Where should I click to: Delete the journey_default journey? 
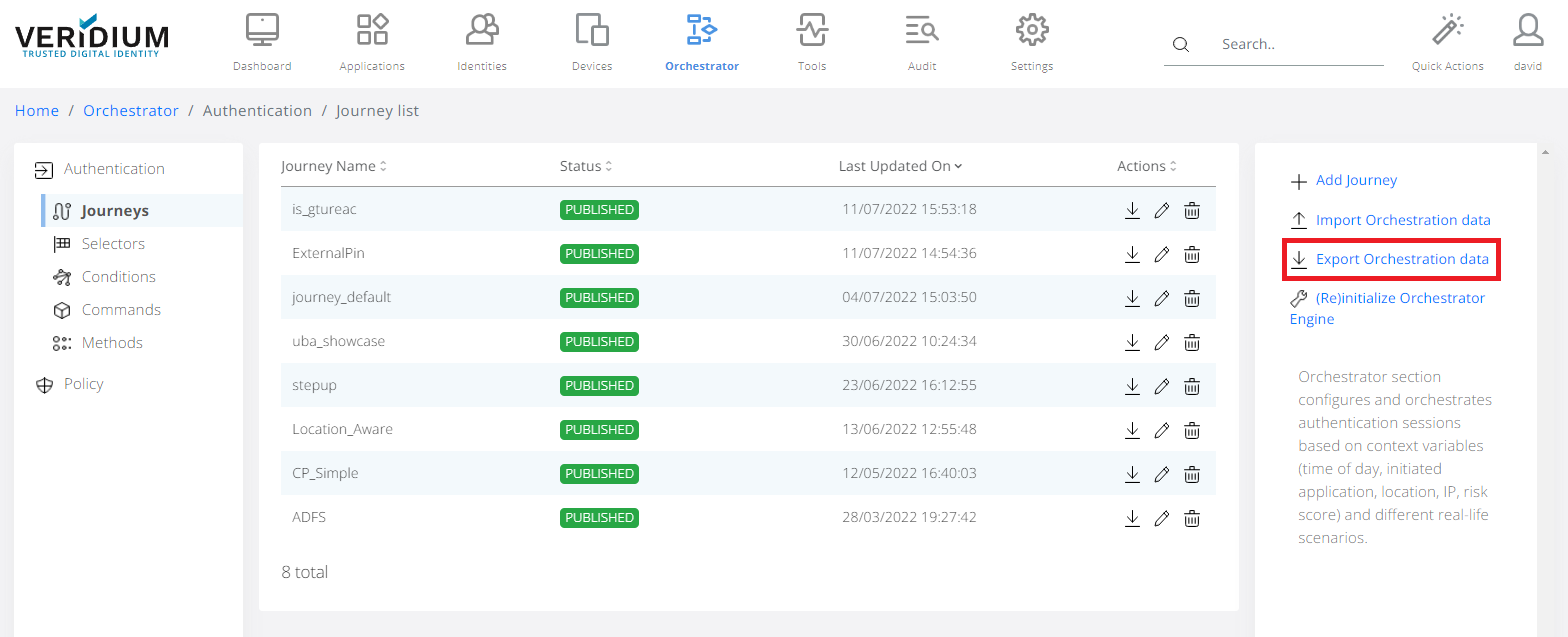click(x=1192, y=298)
